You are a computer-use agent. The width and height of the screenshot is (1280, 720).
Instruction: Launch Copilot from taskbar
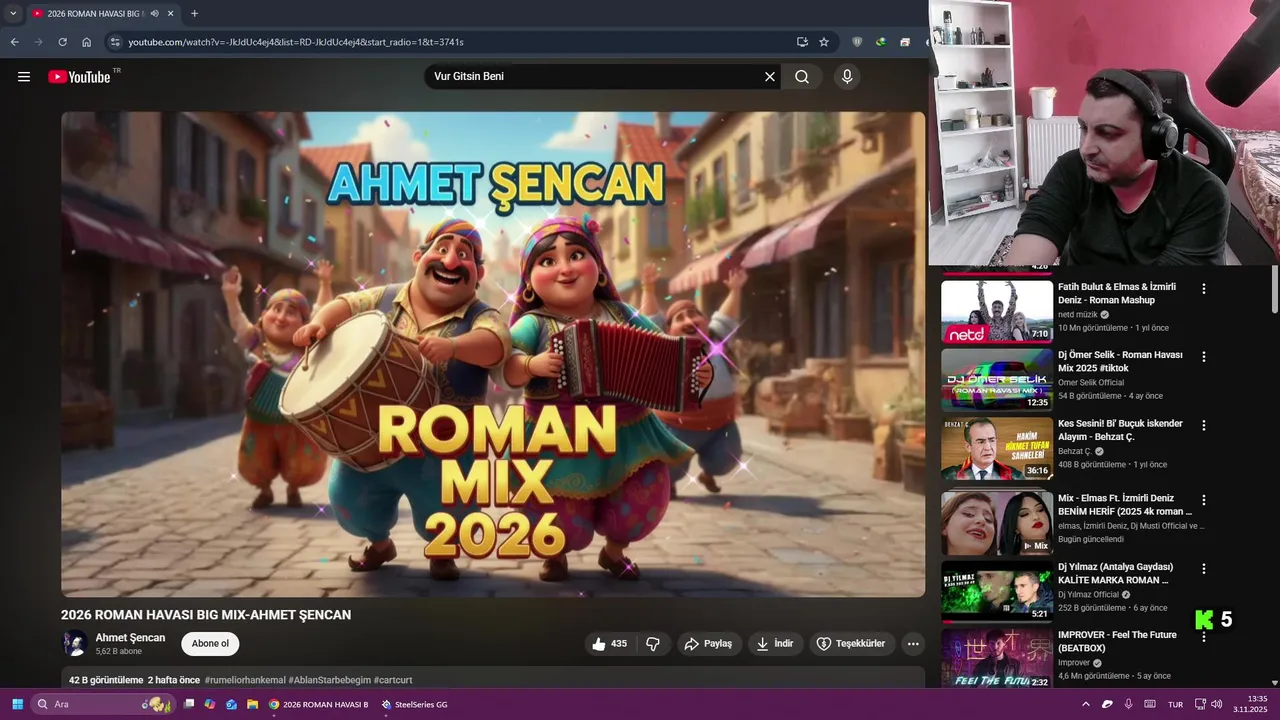(x=210, y=704)
